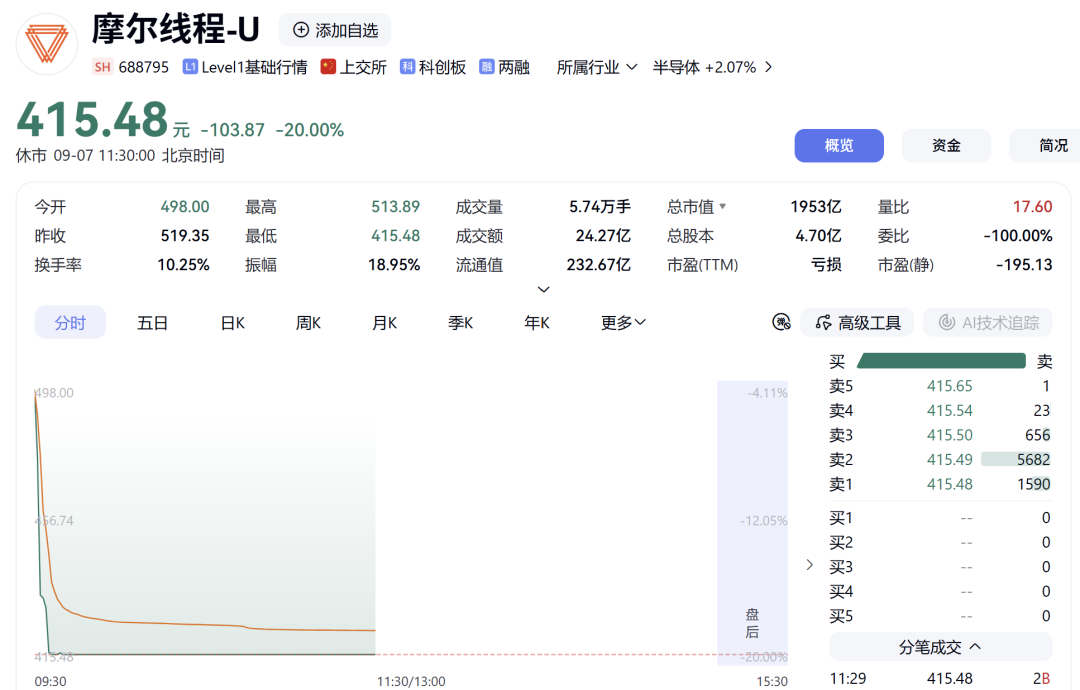Click the round chart settings icon beside 高级工具
The height and width of the screenshot is (690, 1080).
point(781,322)
